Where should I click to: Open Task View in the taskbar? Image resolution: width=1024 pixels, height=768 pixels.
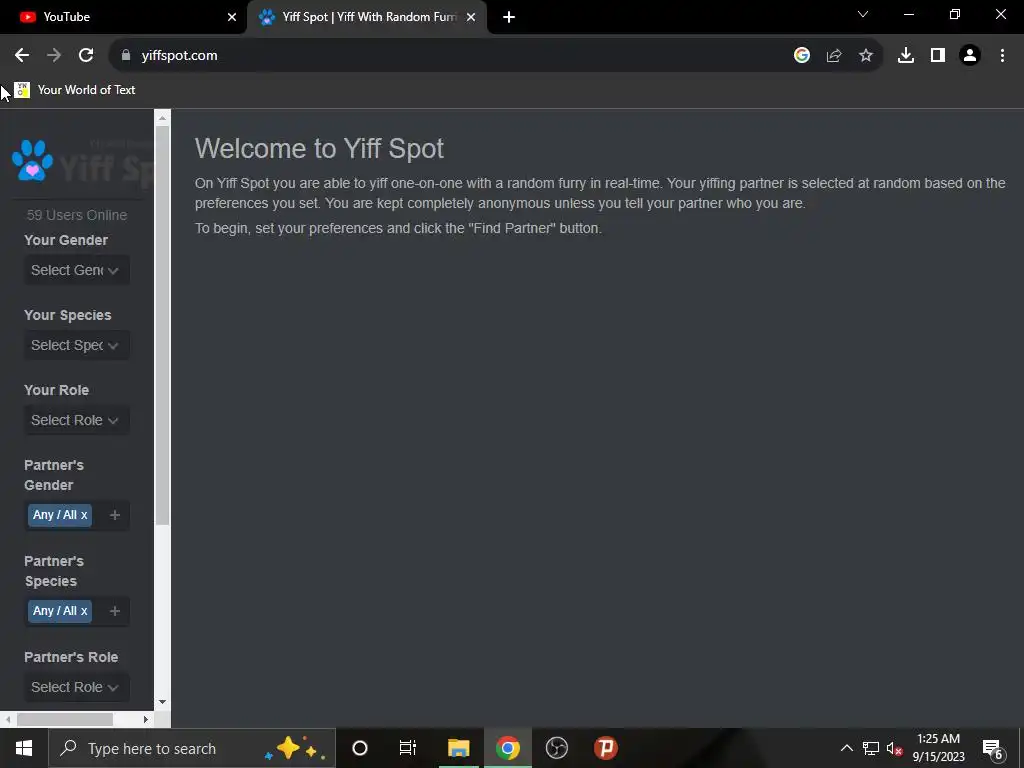[408, 748]
